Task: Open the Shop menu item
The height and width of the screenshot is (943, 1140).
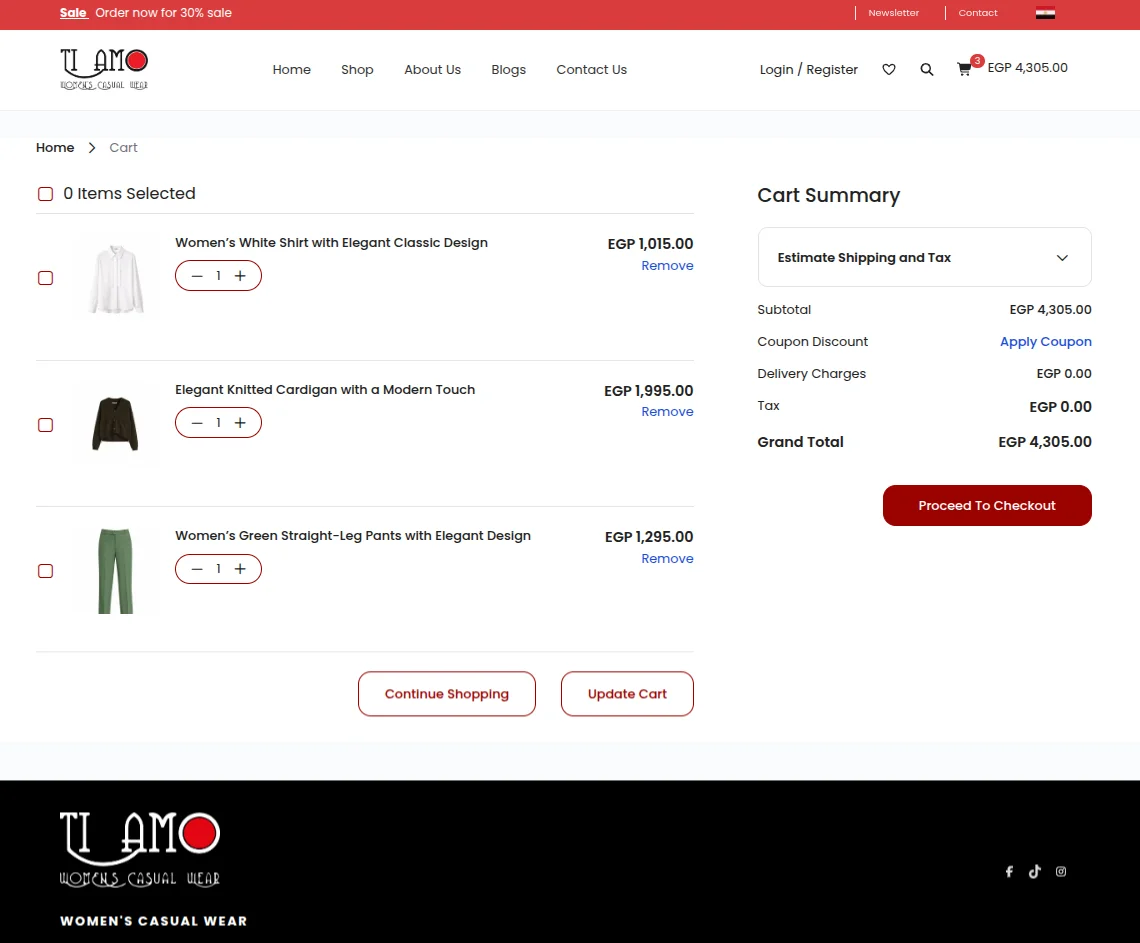Action: coord(357,69)
